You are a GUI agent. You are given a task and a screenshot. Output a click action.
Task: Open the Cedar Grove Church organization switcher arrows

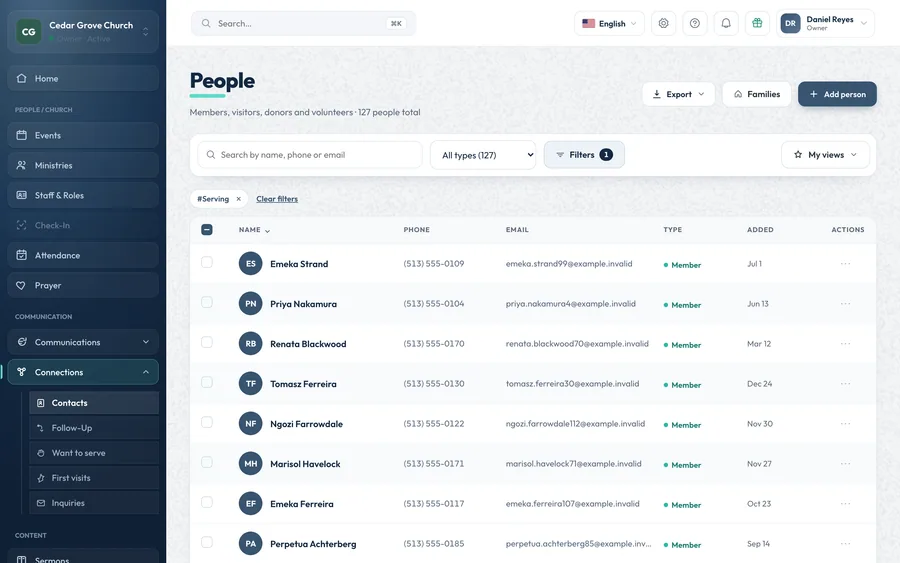[x=146, y=32]
